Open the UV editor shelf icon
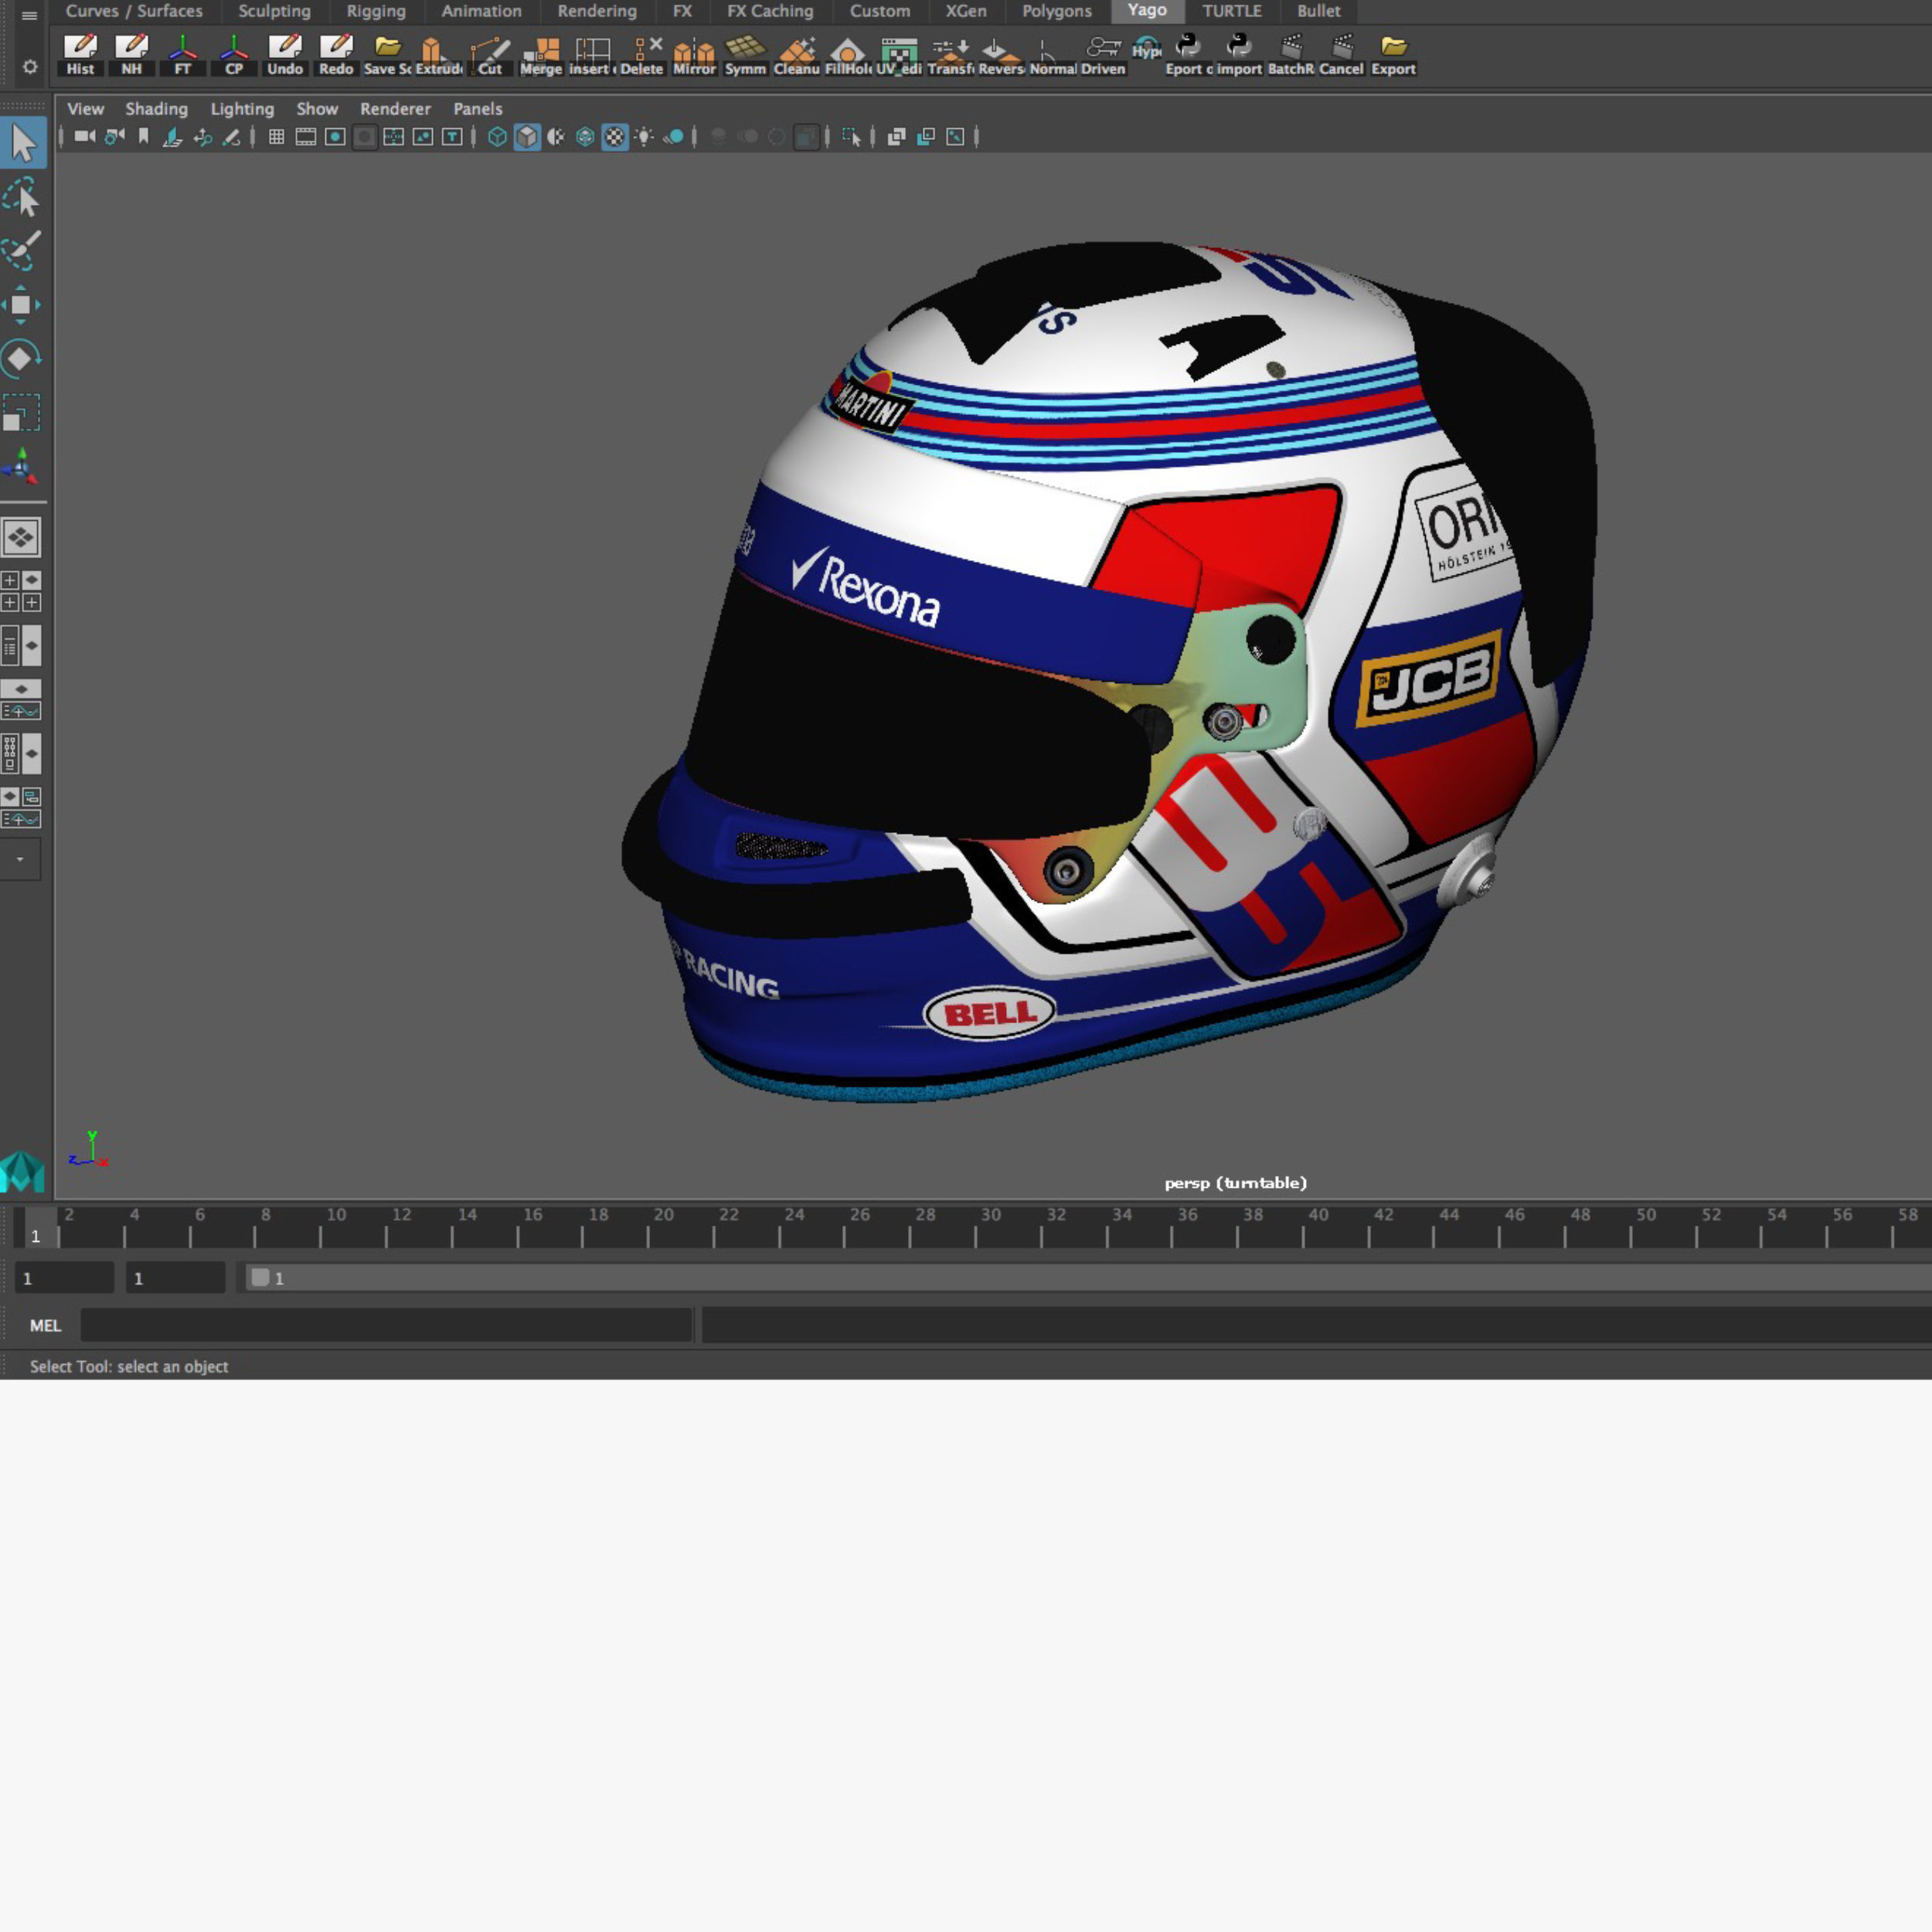This screenshot has height=1932, width=1932. point(899,55)
